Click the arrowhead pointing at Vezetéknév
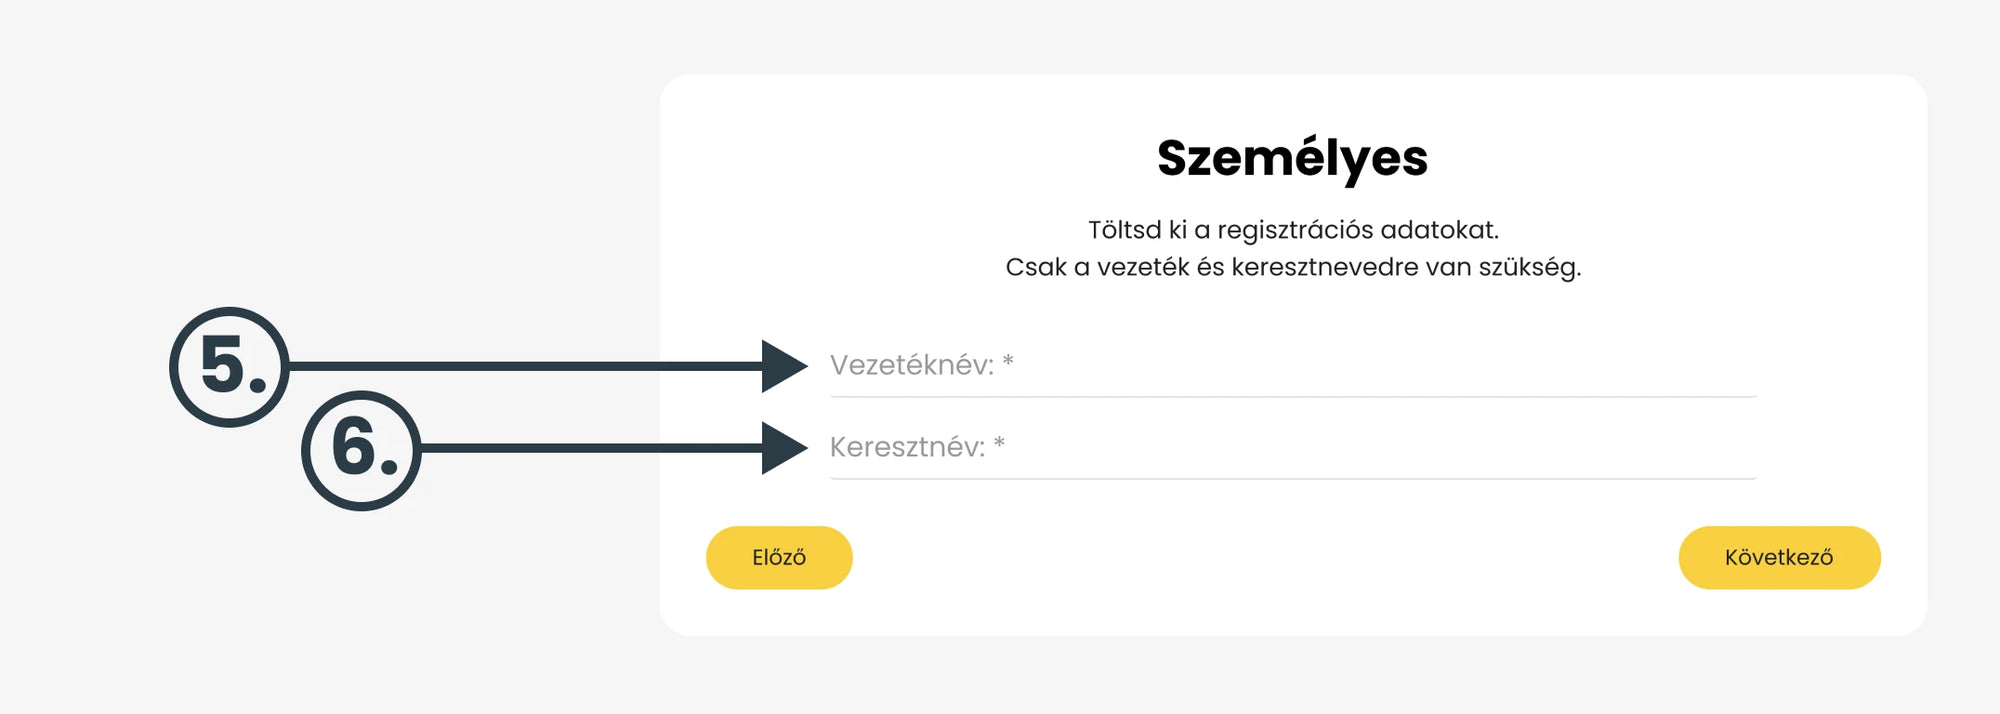Image resolution: width=2000 pixels, height=714 pixels. coord(782,366)
